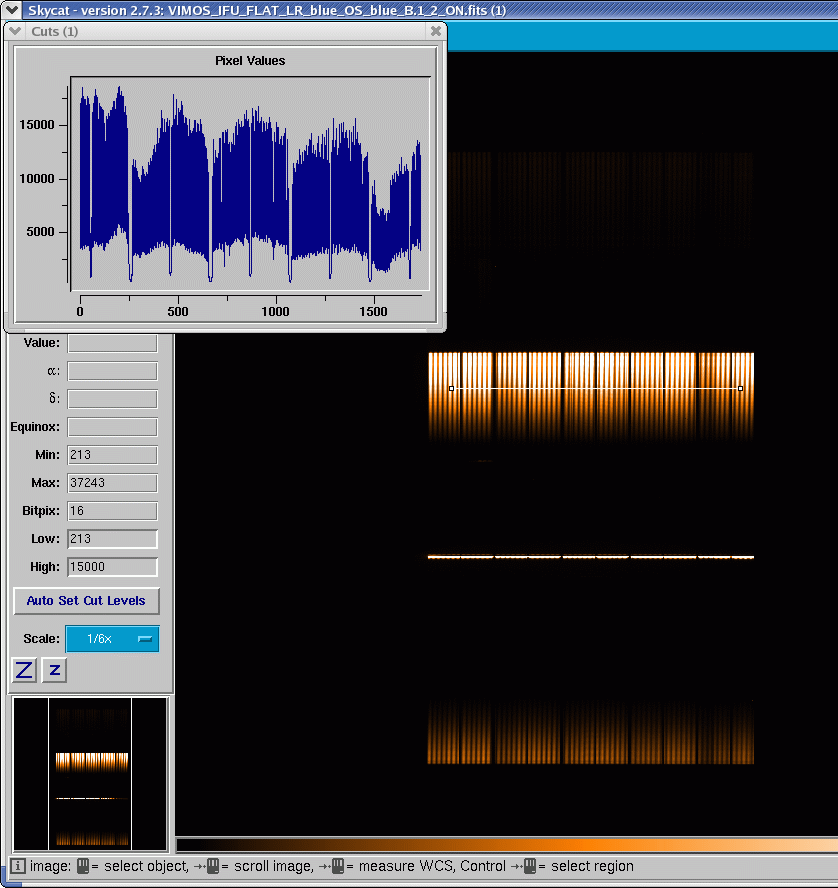The height and width of the screenshot is (888, 838).
Task: Click the α right ascension field
Action: pos(112,371)
